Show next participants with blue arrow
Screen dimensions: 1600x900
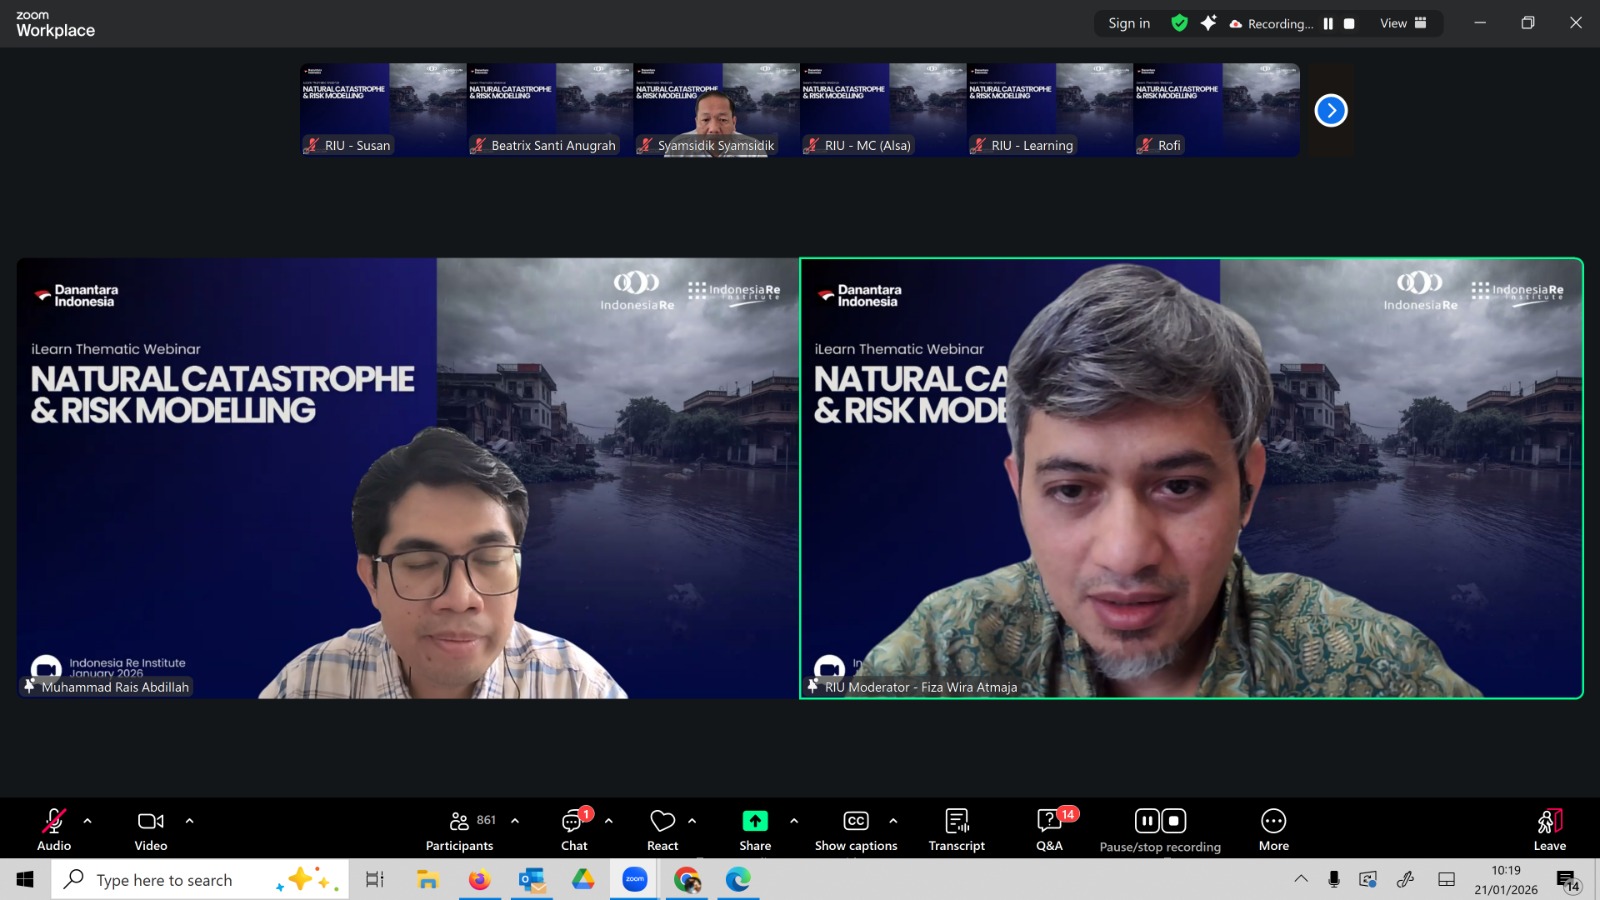[x=1331, y=110]
